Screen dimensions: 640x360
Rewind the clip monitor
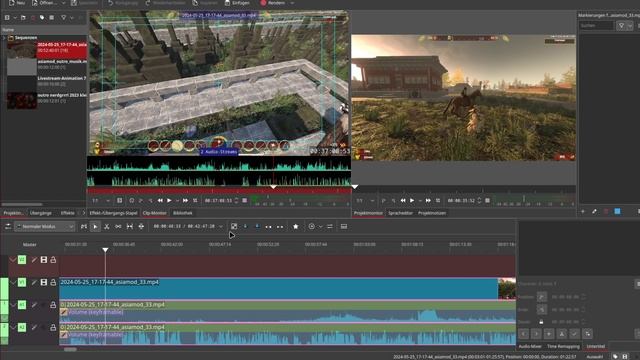tap(160, 200)
